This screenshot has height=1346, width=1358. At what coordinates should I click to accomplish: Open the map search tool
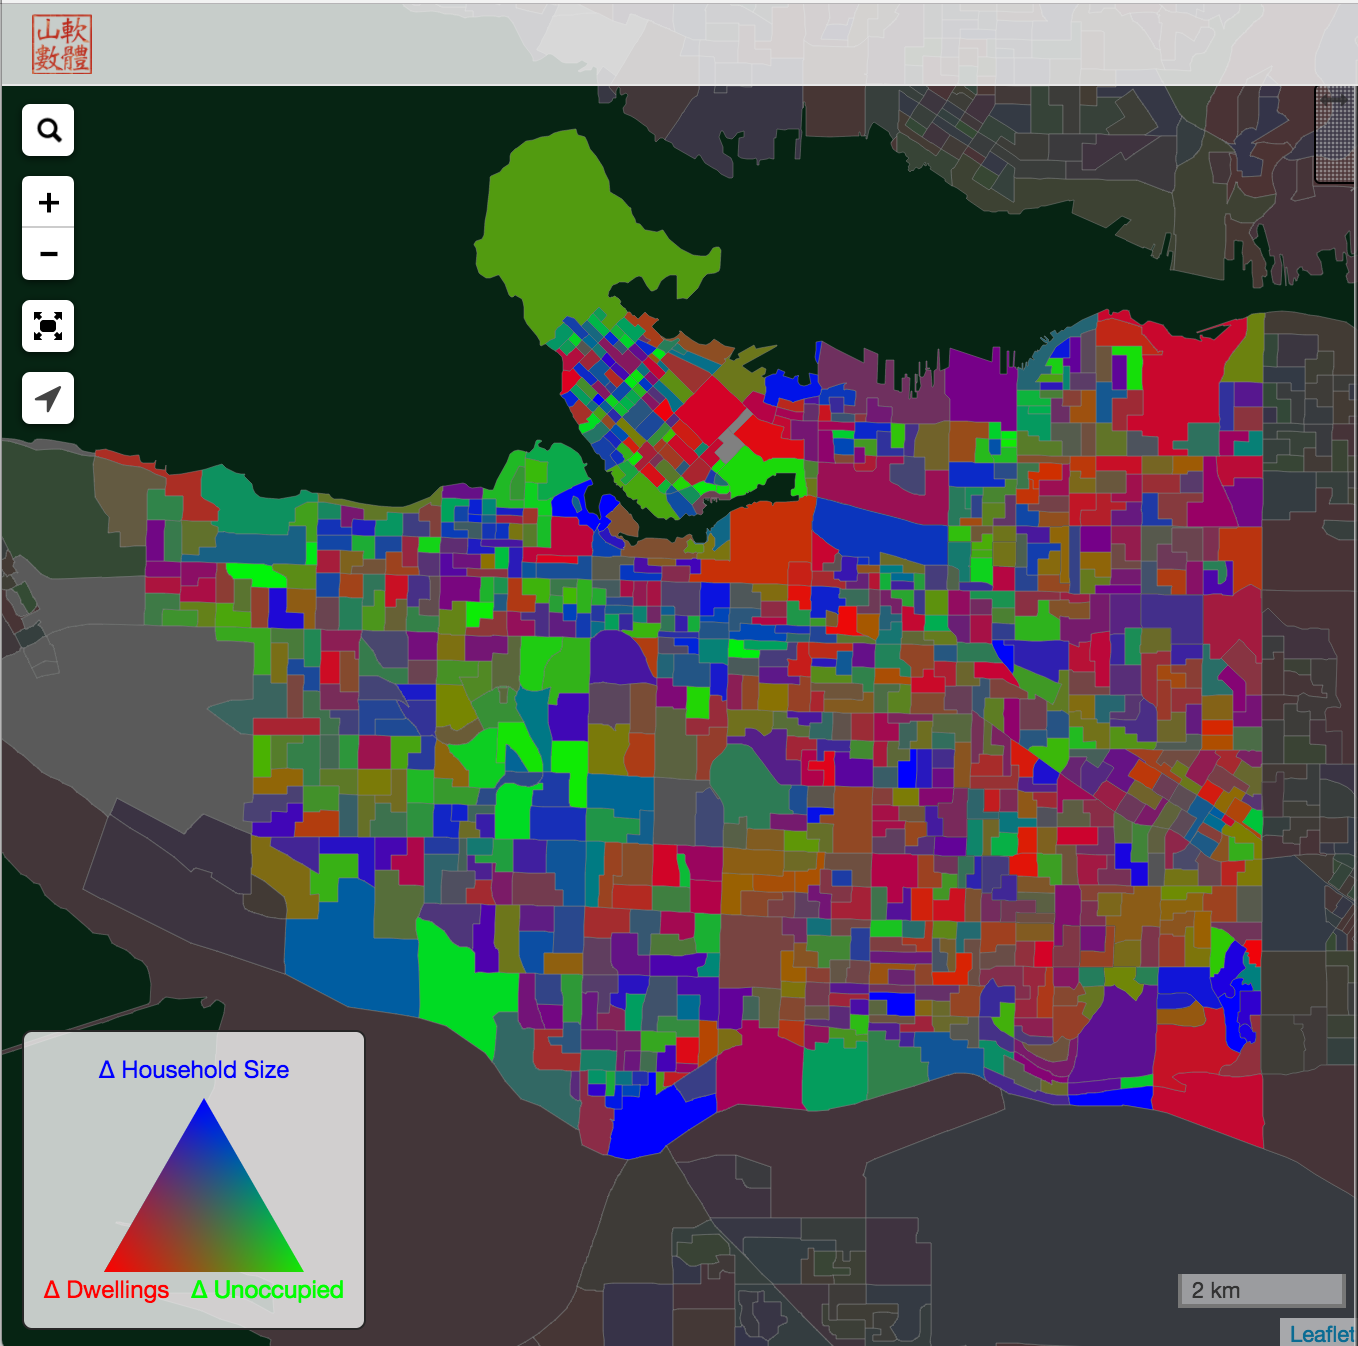(48, 130)
